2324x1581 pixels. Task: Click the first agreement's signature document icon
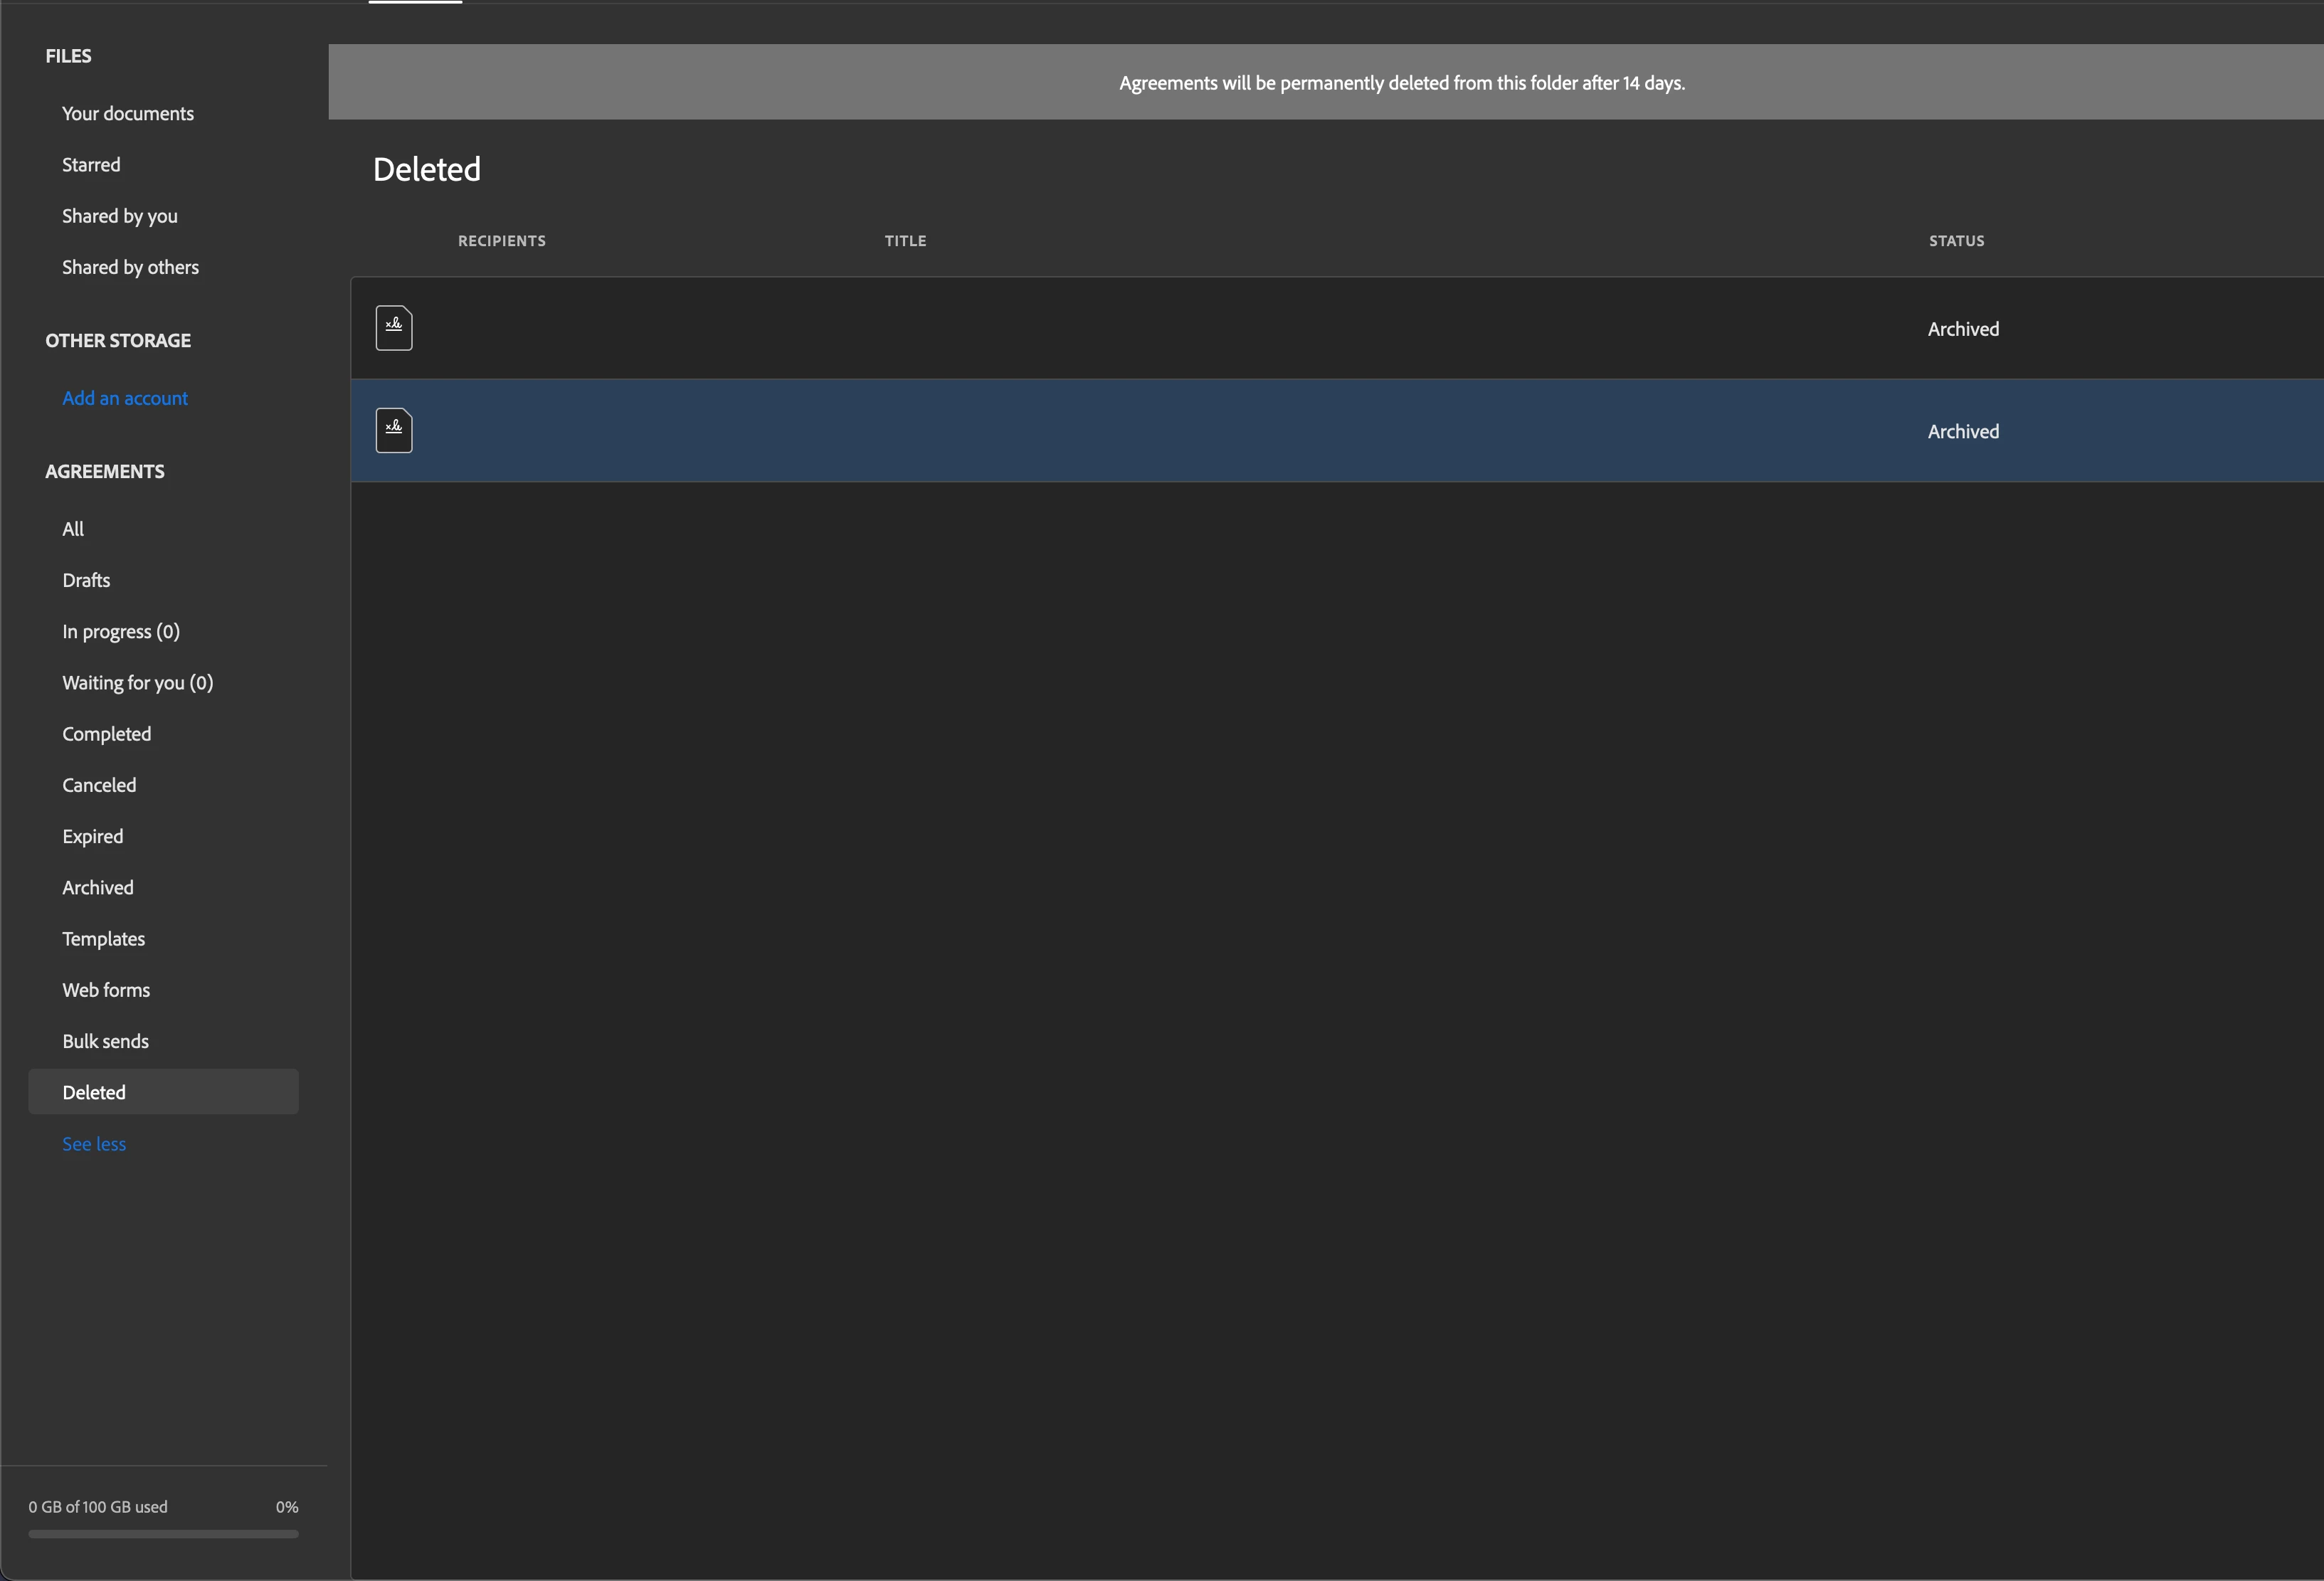394,328
